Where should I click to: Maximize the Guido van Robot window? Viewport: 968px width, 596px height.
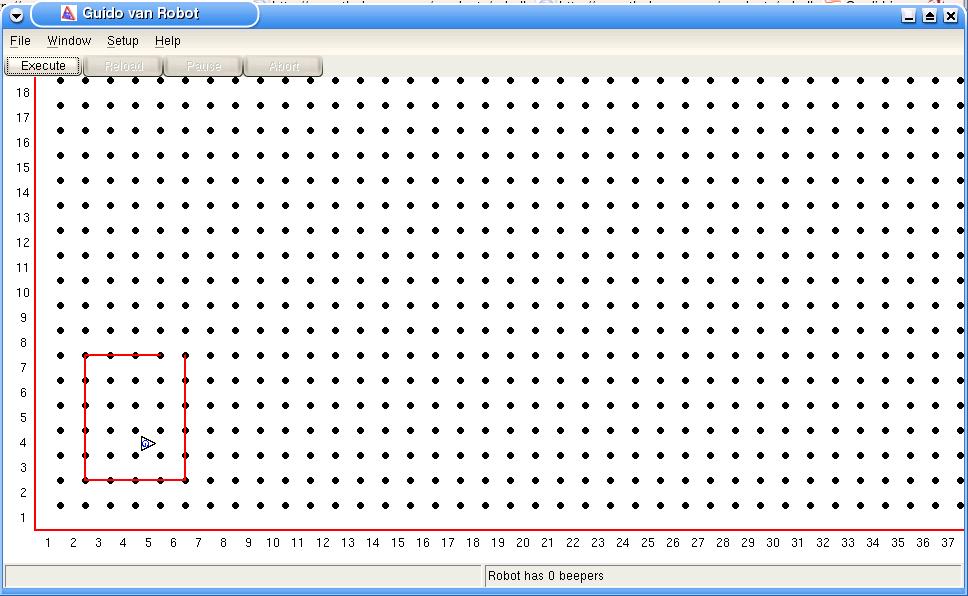(929, 15)
